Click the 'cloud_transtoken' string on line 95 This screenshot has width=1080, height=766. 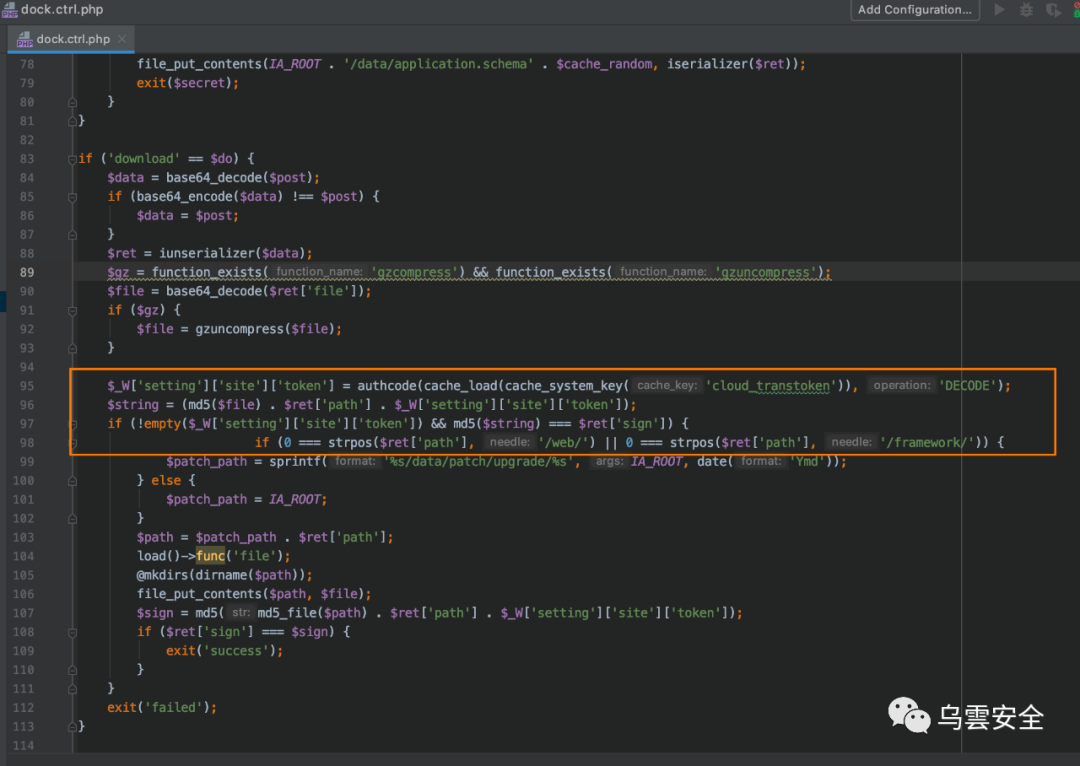tap(771, 386)
